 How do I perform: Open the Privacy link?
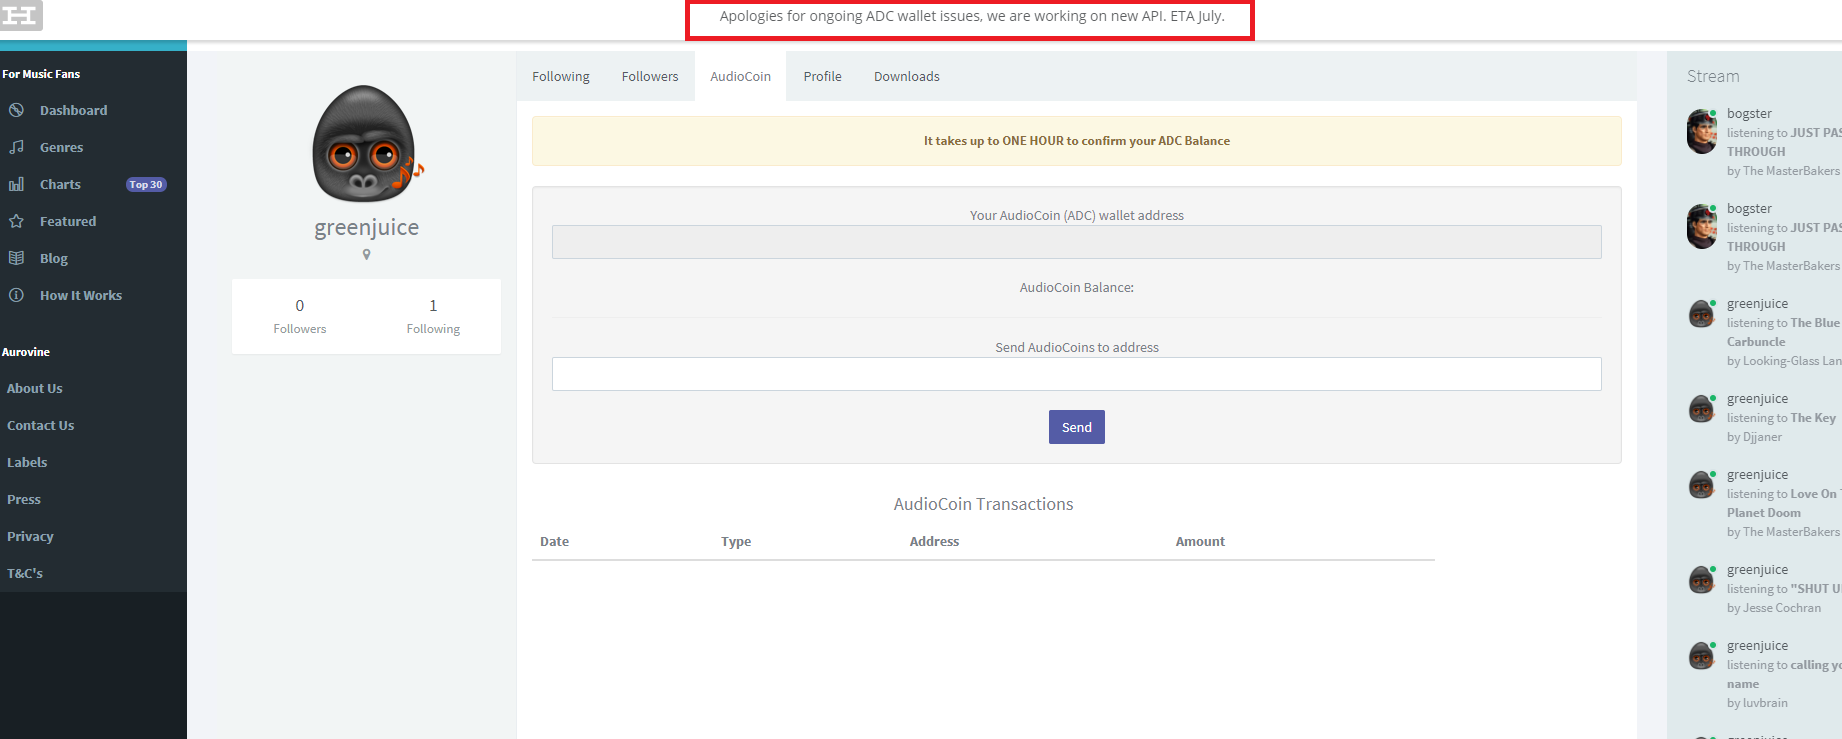pyautogui.click(x=30, y=536)
